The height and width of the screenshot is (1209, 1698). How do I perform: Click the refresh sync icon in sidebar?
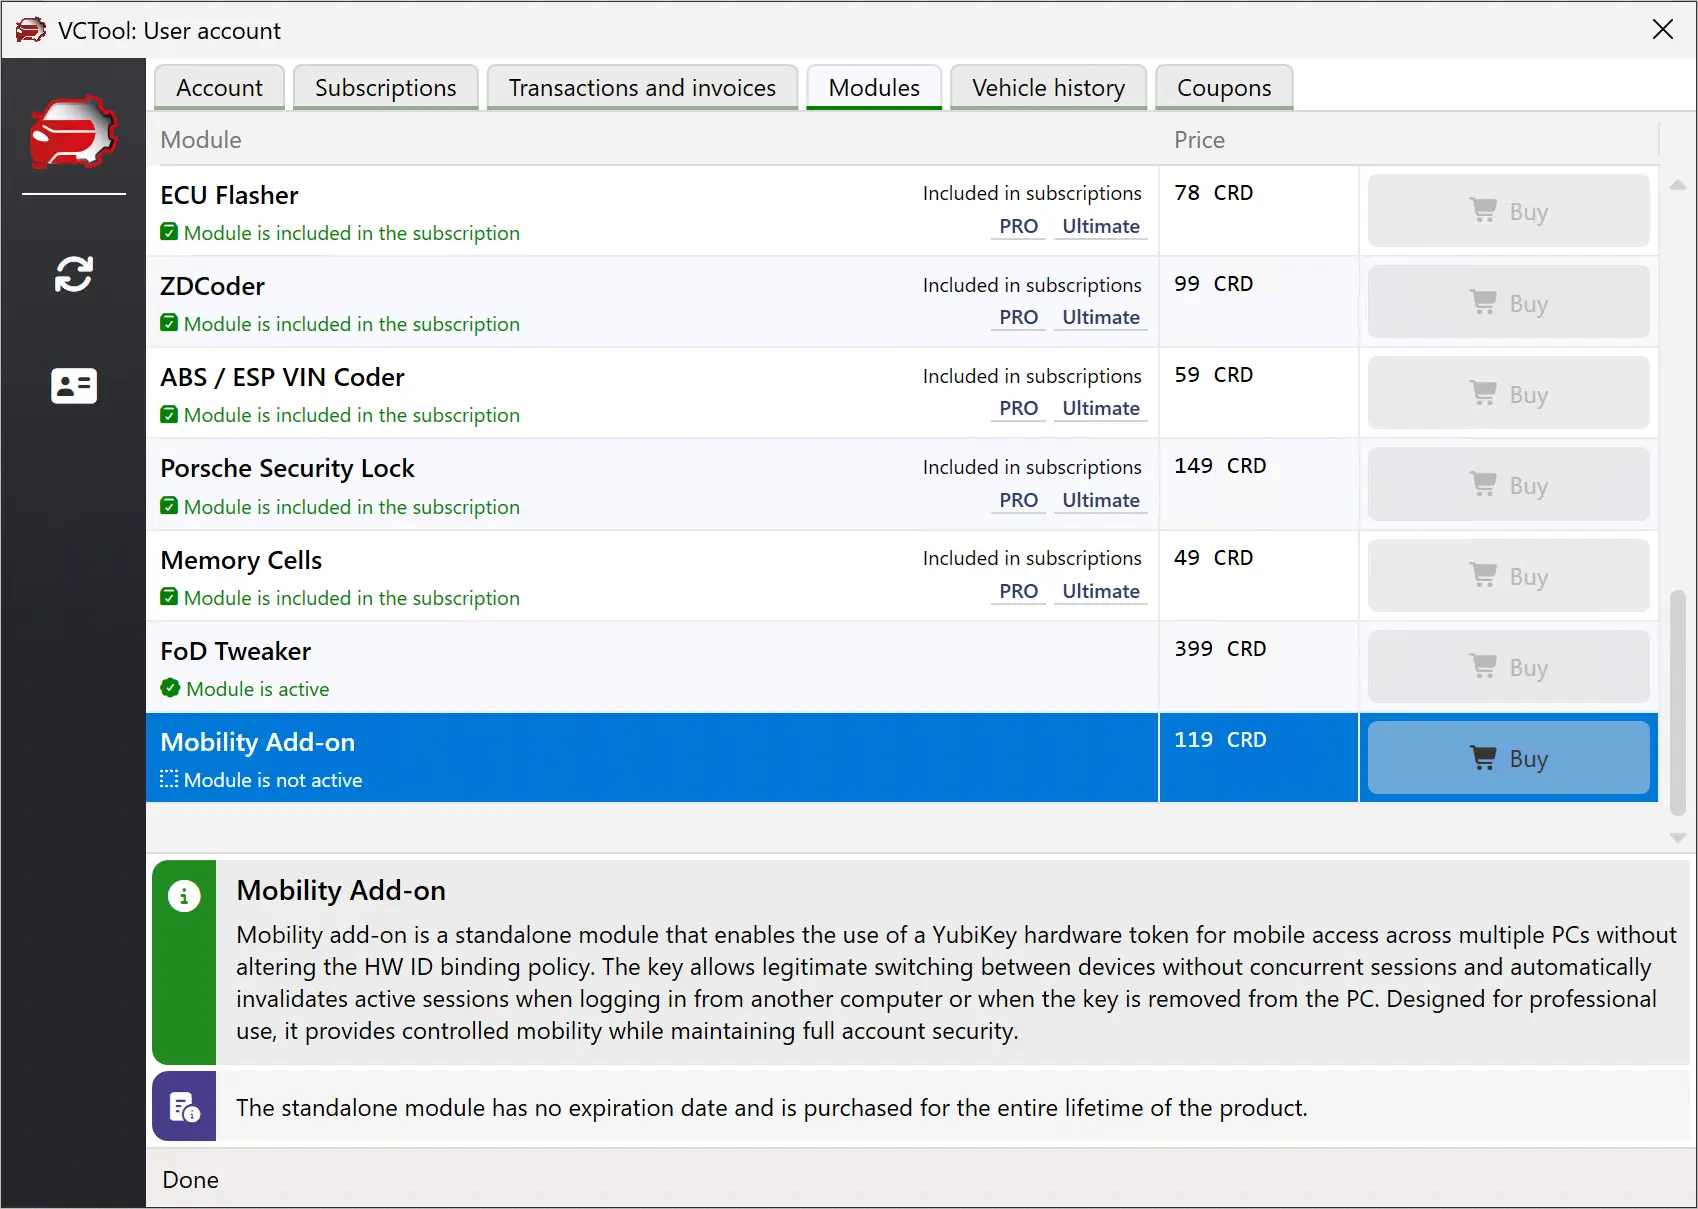(73, 274)
